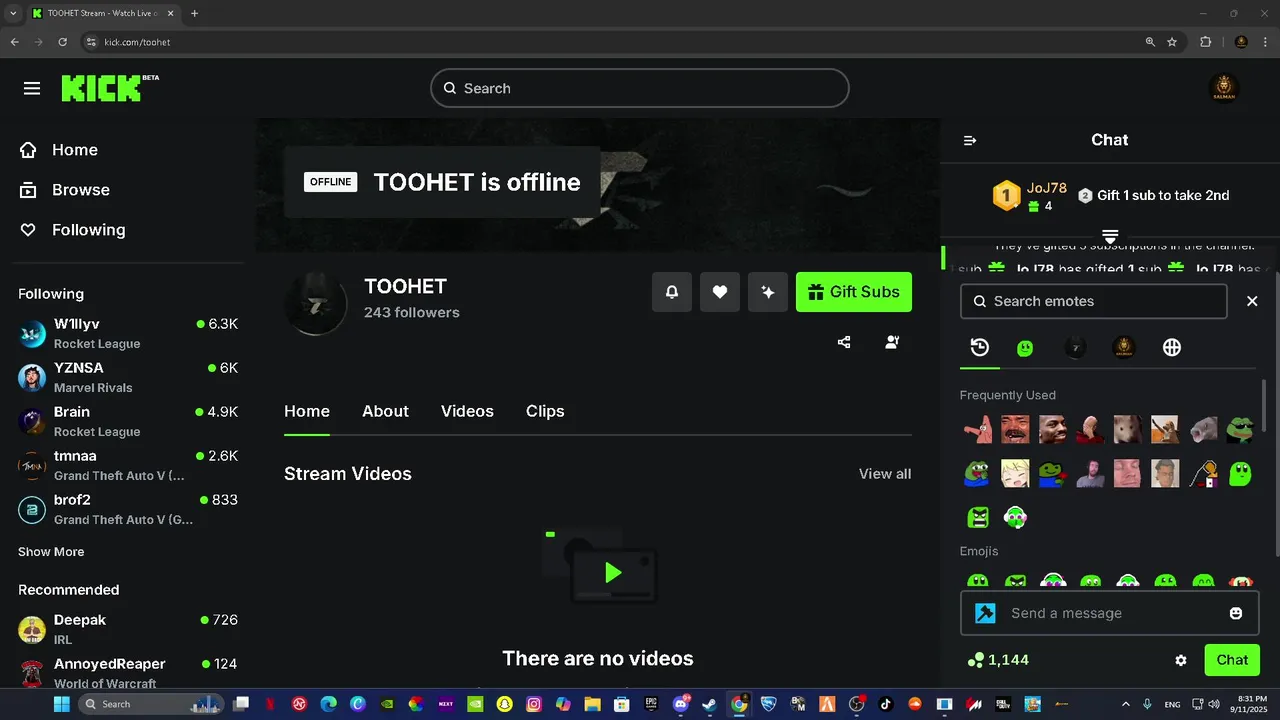
Task: Open the global emotes tab
Action: pos(1172,348)
